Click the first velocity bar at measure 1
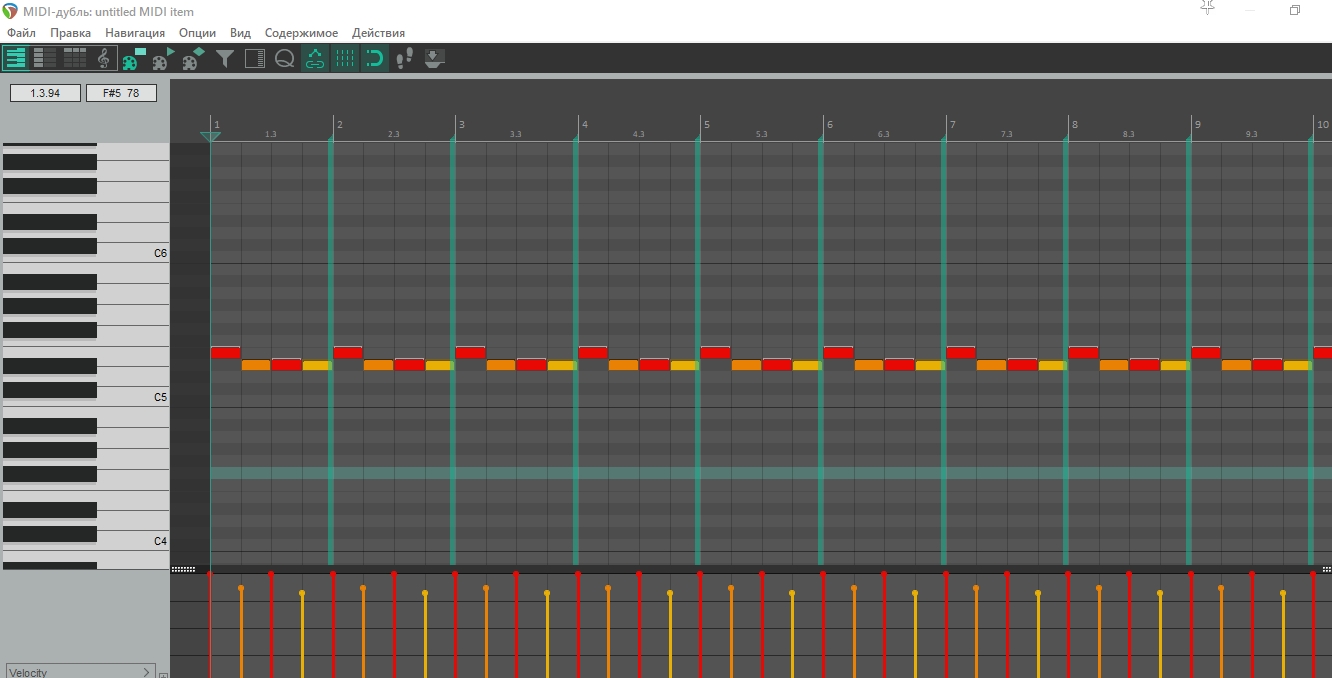Viewport: 1332px width, 678px height. click(x=210, y=625)
